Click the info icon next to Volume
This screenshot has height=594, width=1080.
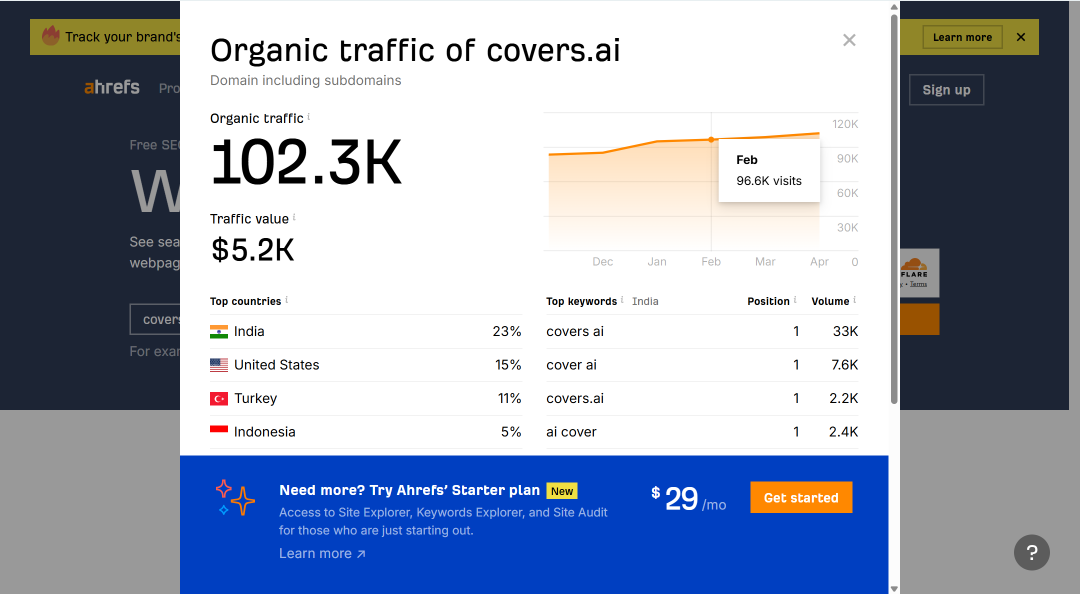855,300
